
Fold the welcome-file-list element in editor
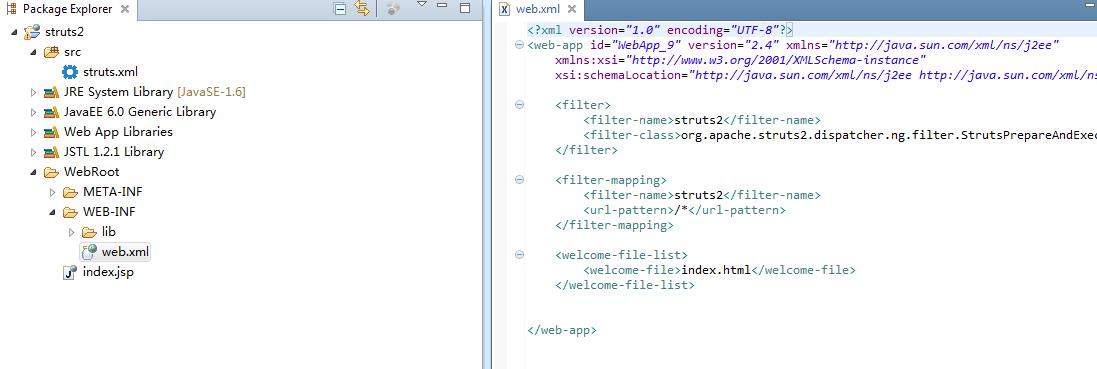[519, 255]
